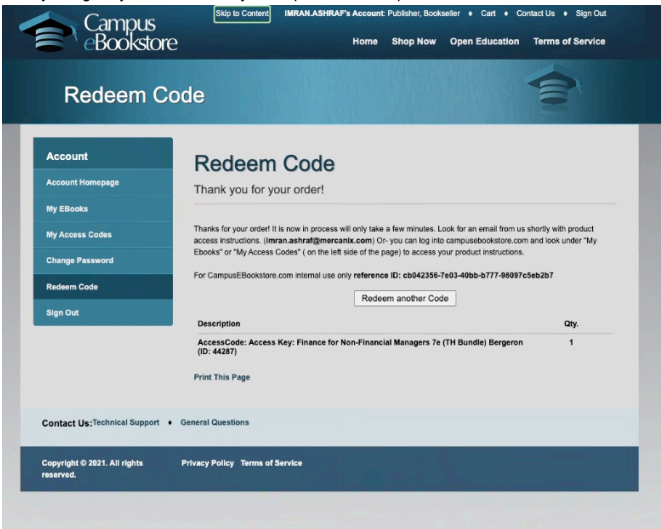The width and height of the screenshot is (661, 529).
Task: Open the Cart link in top bar
Action: coord(488,14)
